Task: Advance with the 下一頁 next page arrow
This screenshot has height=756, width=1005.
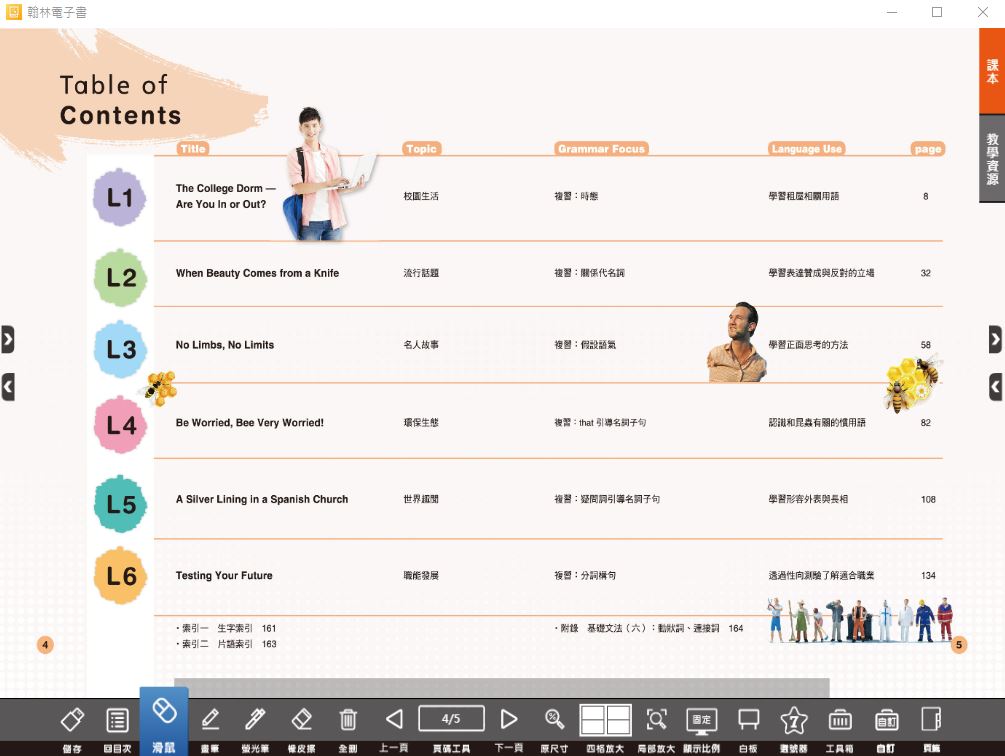Action: pyautogui.click(x=509, y=719)
